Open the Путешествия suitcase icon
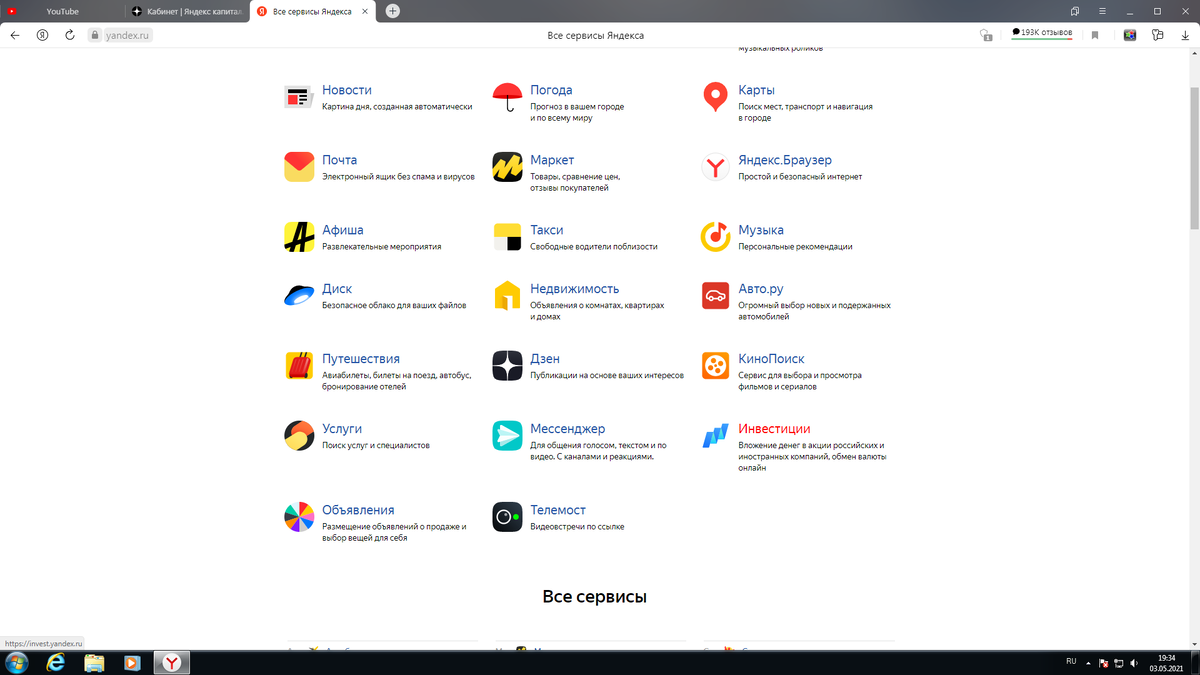The image size is (1200, 675). (299, 366)
